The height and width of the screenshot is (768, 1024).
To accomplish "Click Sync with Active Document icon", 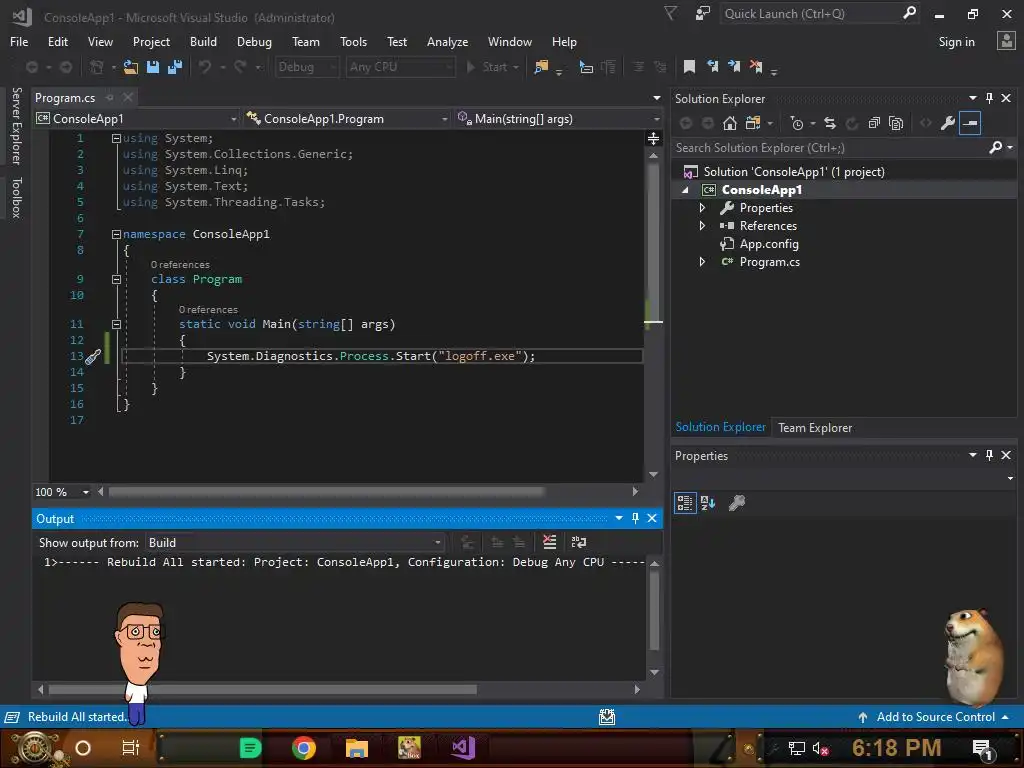I will click(x=829, y=123).
